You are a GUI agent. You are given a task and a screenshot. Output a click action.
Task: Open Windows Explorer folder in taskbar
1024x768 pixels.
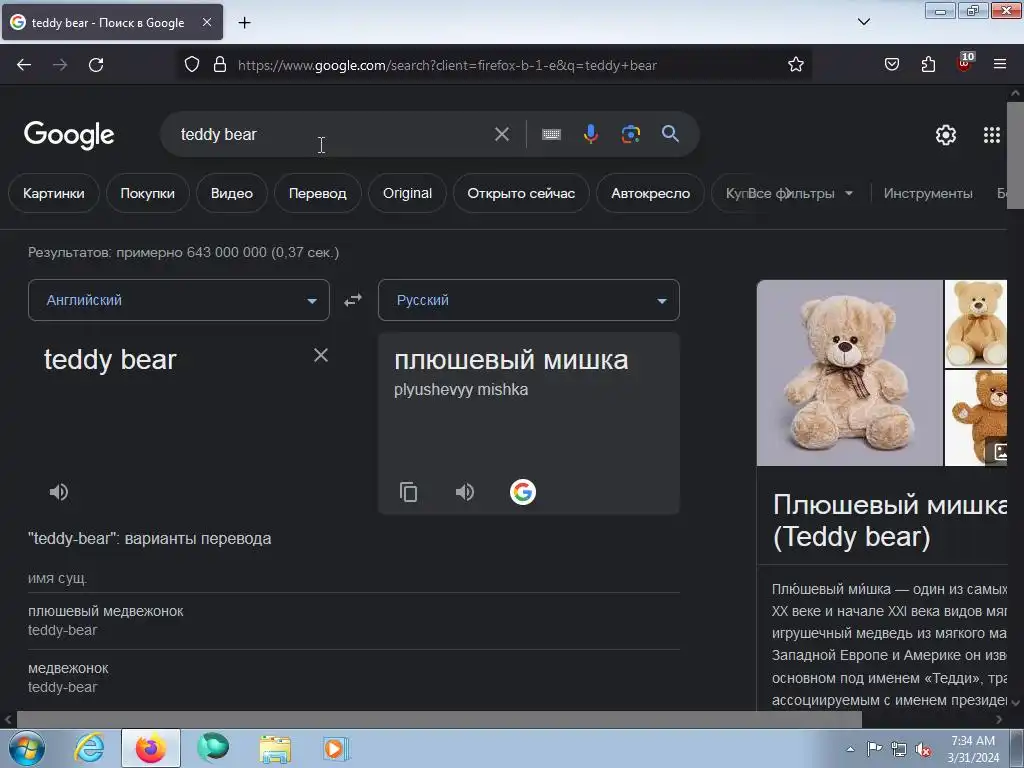pos(275,748)
